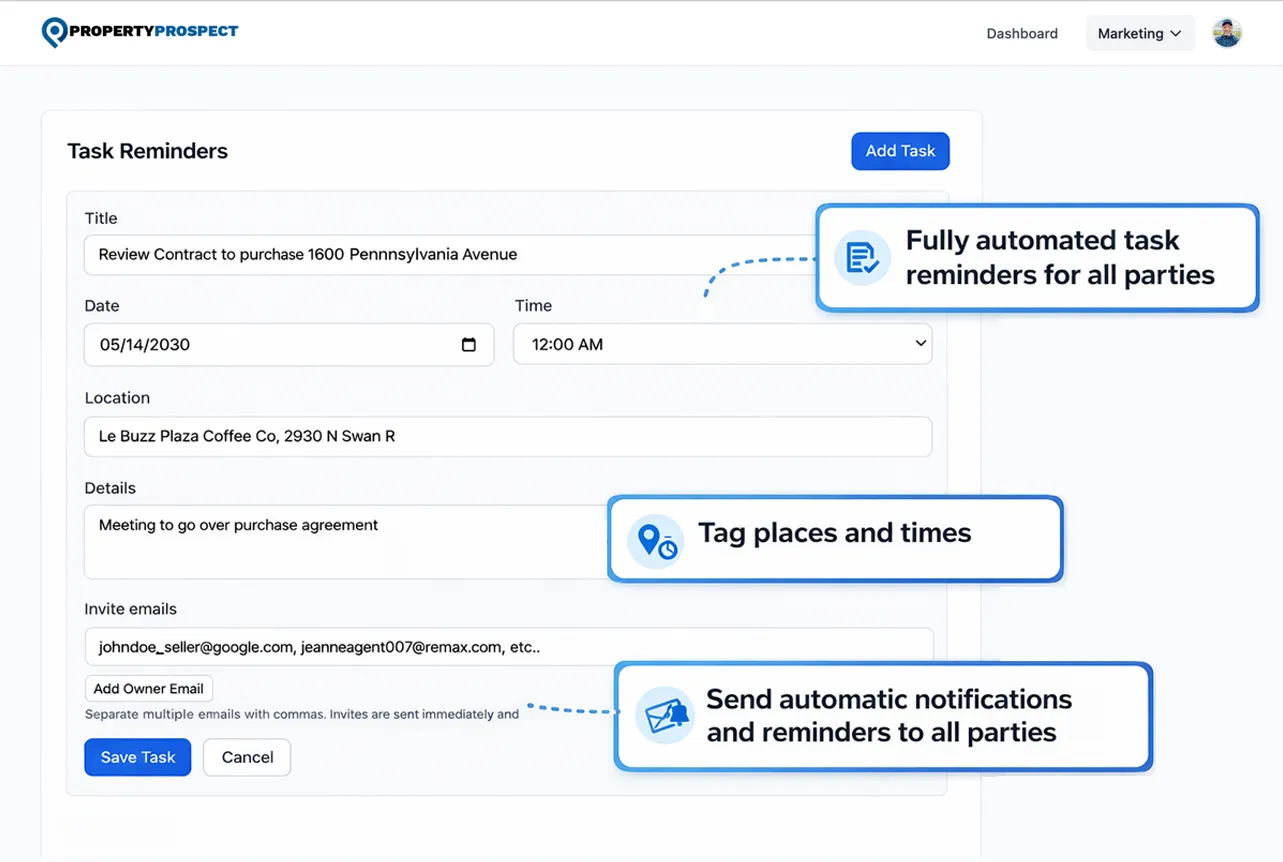Go to the Dashboard menu item
Viewport: 1283px width, 862px height.
(1022, 33)
